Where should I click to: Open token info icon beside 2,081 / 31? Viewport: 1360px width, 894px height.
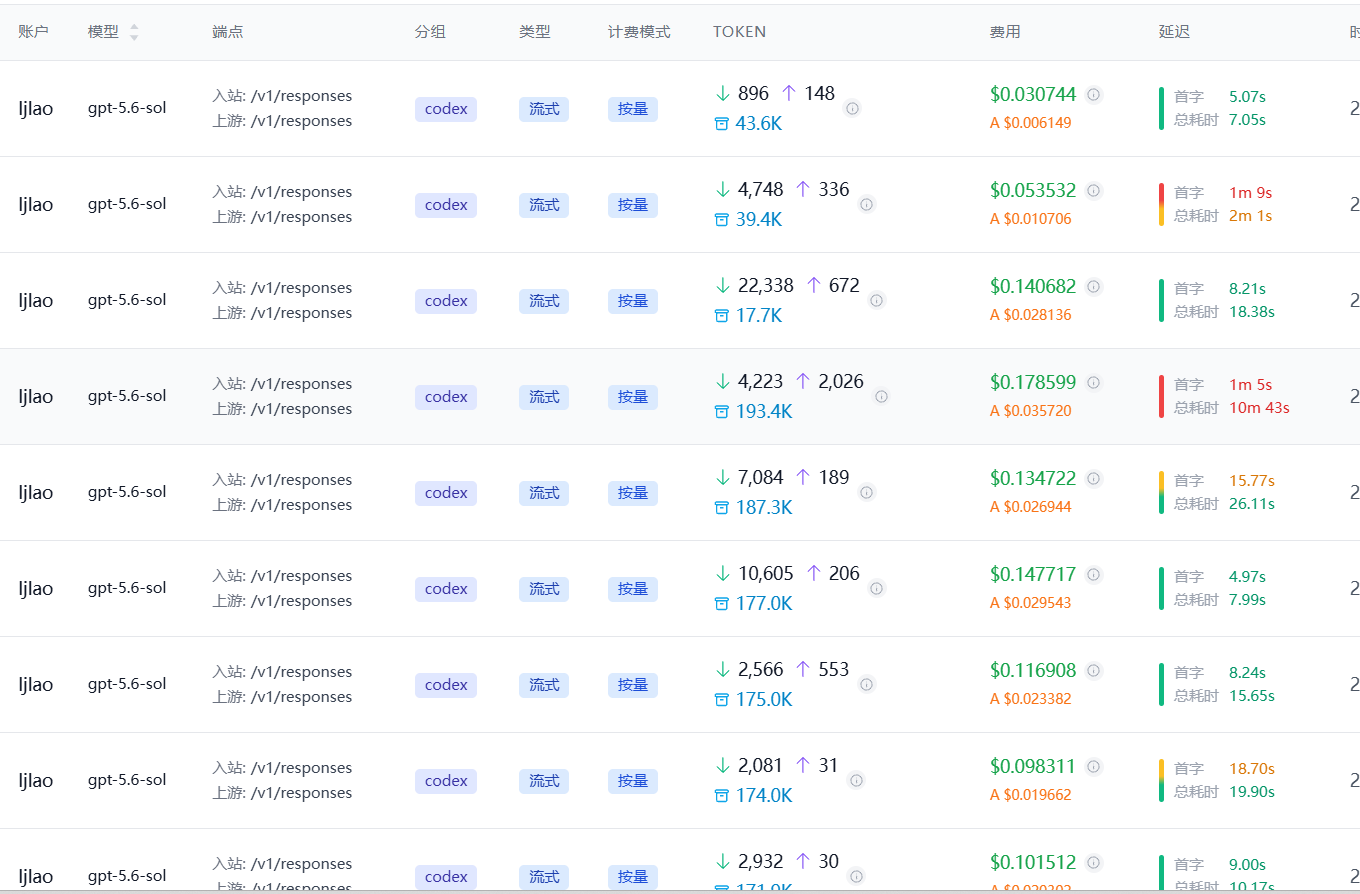pyautogui.click(x=856, y=781)
